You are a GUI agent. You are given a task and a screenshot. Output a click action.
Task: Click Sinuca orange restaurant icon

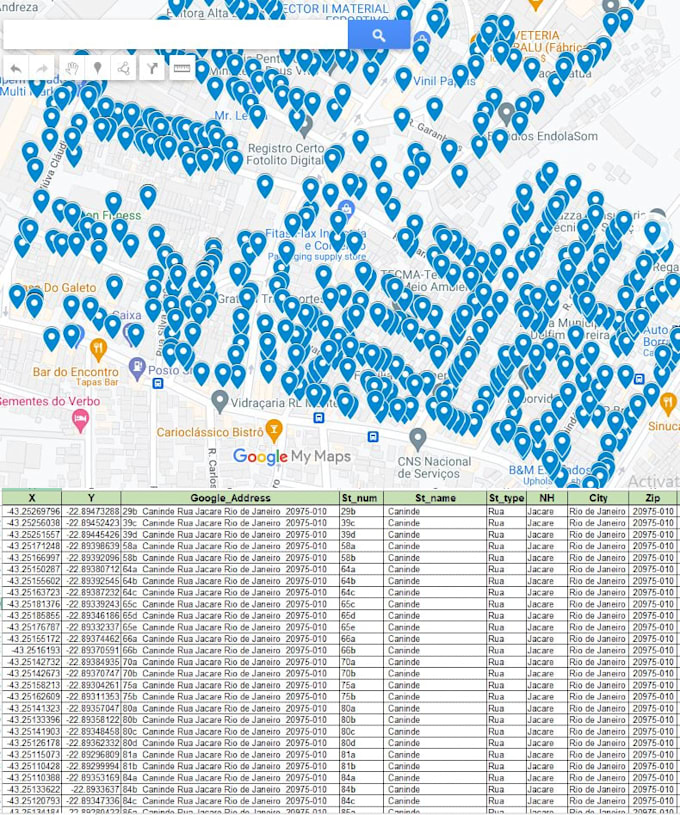[668, 403]
